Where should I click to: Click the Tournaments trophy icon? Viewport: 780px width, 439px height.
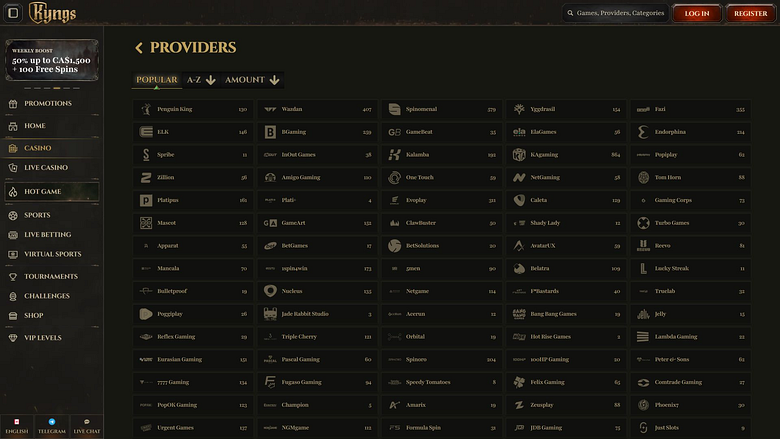pos(13,277)
